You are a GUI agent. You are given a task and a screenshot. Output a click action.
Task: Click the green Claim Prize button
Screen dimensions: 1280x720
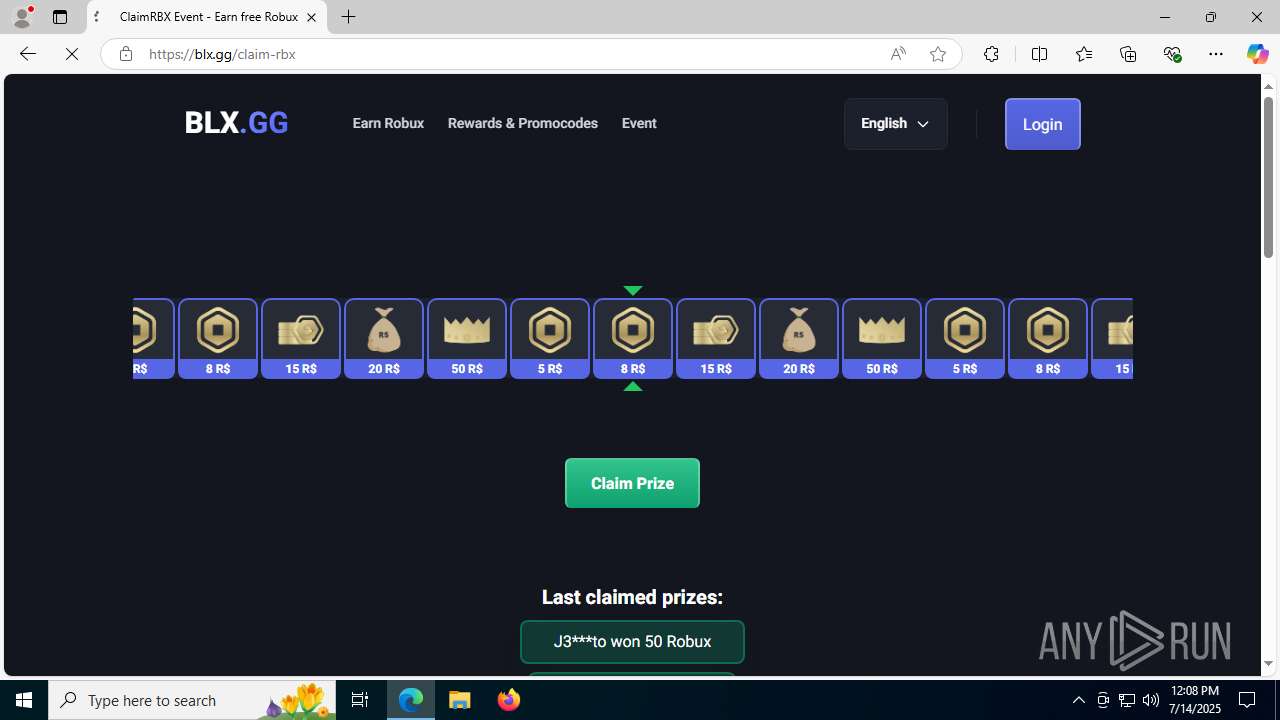coord(632,483)
